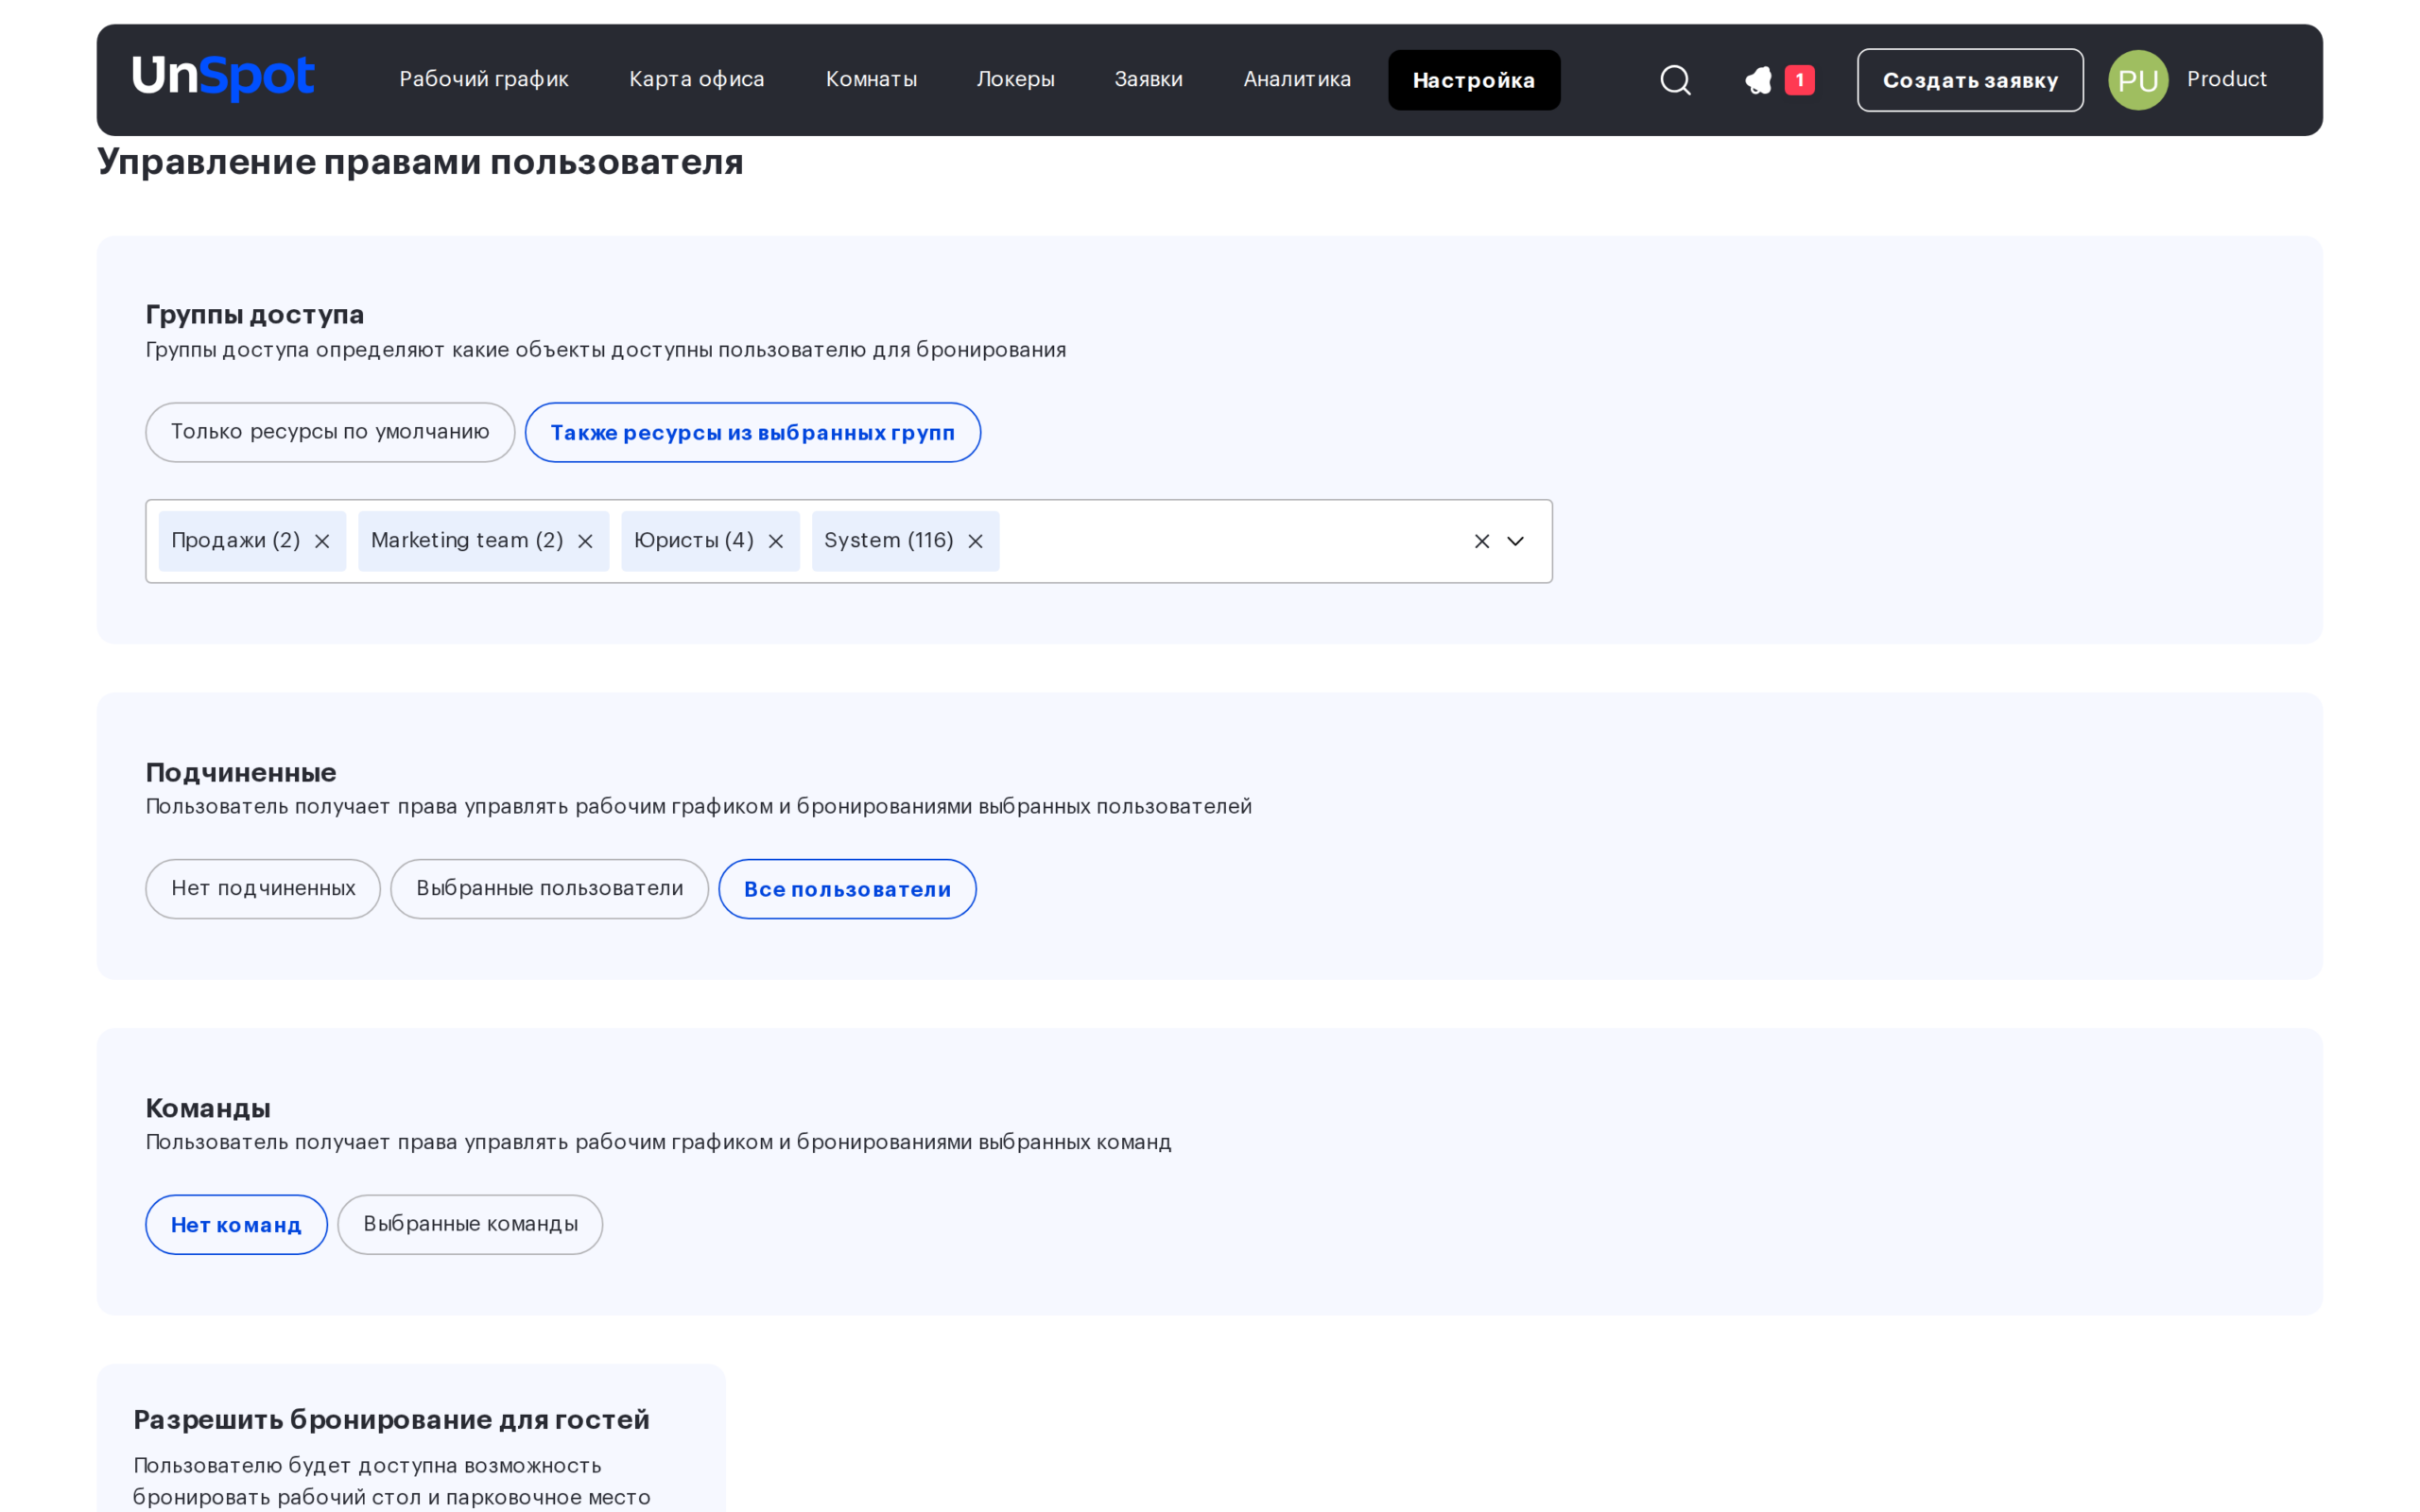
Task: Choose Все пользователи option
Action: click(x=847, y=889)
